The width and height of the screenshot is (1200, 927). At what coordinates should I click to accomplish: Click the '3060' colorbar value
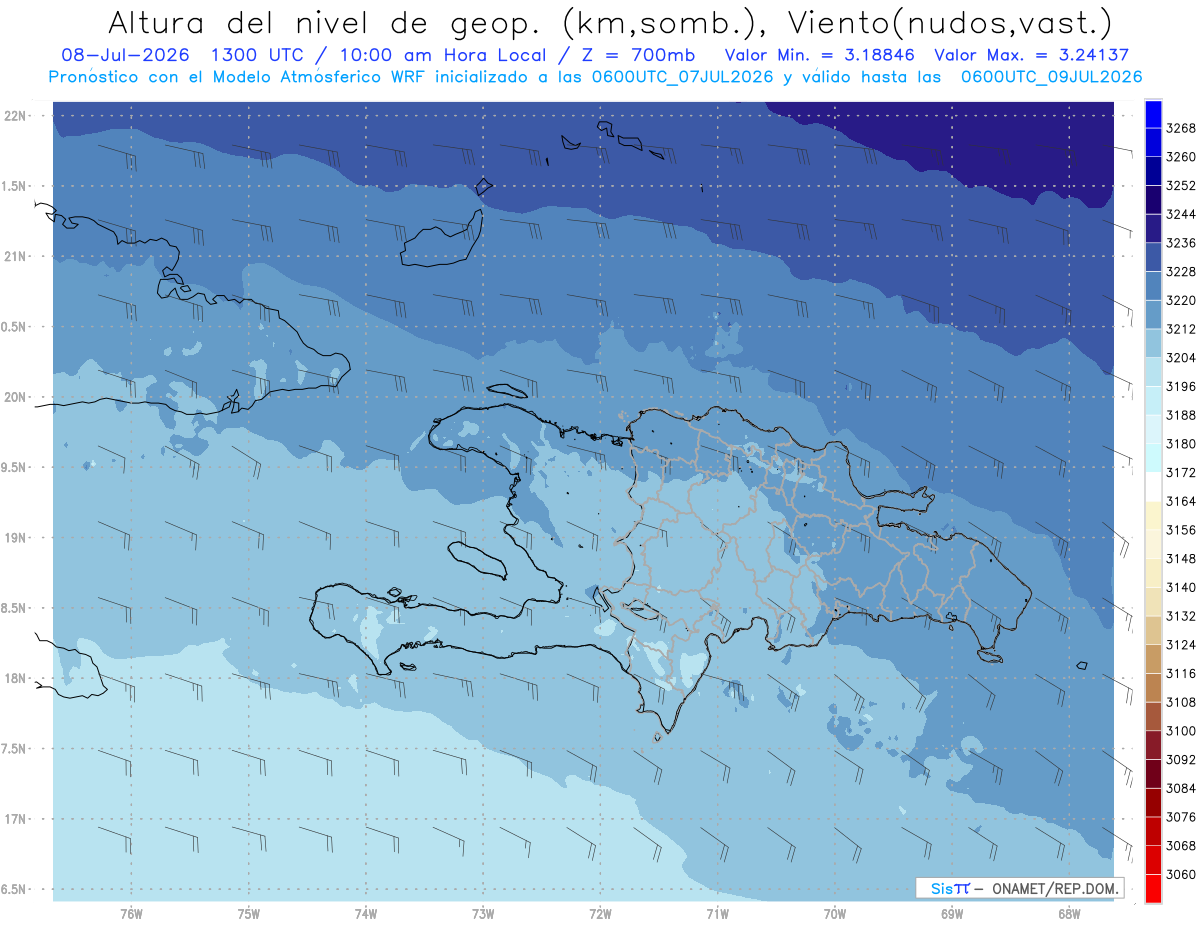(x=1181, y=874)
